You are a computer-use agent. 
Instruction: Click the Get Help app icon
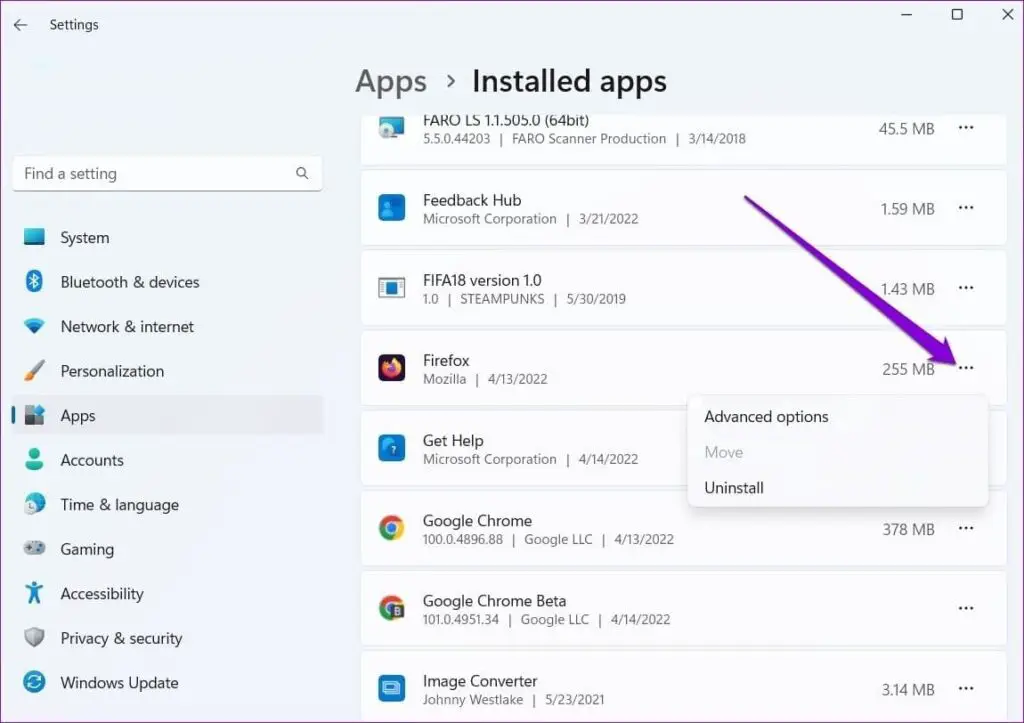tap(393, 449)
